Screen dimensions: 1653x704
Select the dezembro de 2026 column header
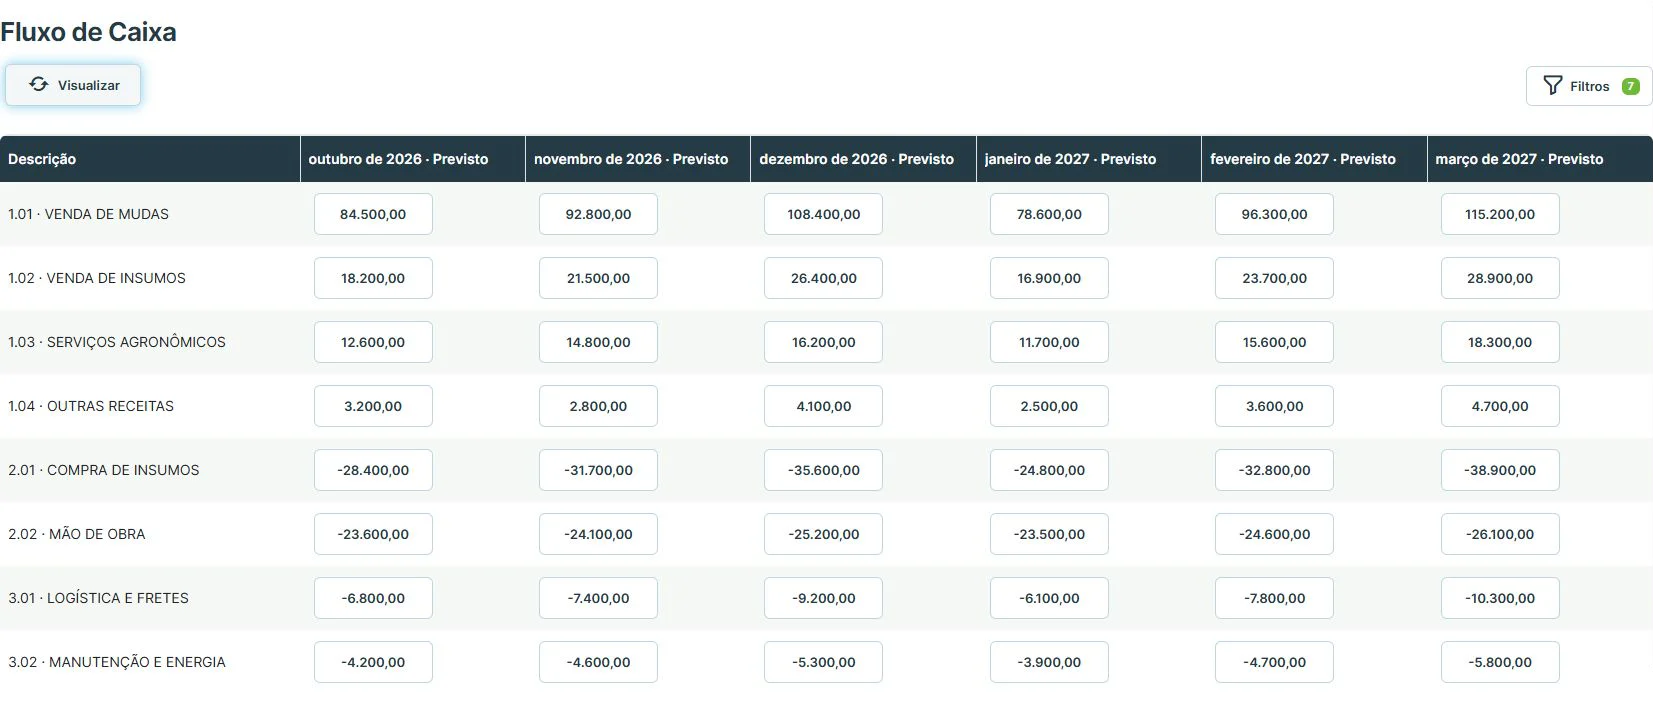(x=863, y=159)
